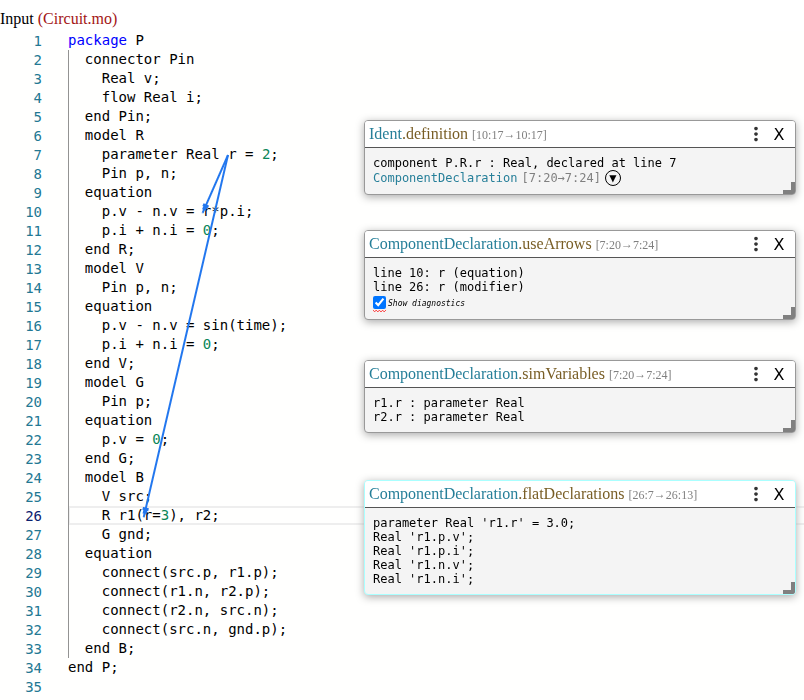Viewport: 804px width, 700px height.
Task: Click 'connect(src.p, r1.p);' on line 29
Action: tap(190, 572)
